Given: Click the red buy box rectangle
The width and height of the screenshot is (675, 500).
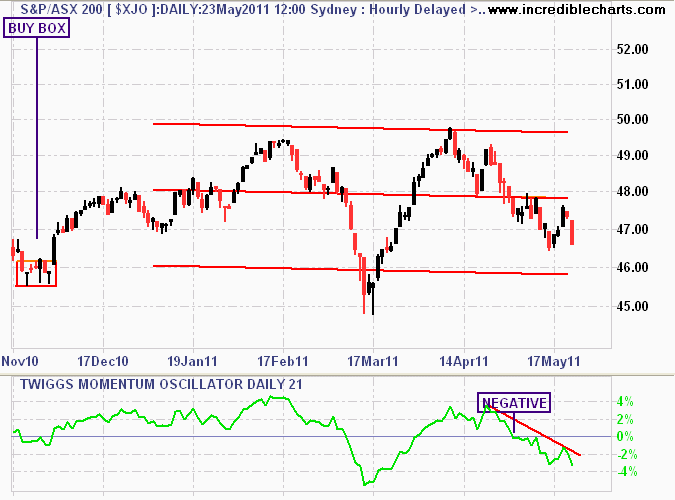Looking at the screenshot, I should coord(36,273).
